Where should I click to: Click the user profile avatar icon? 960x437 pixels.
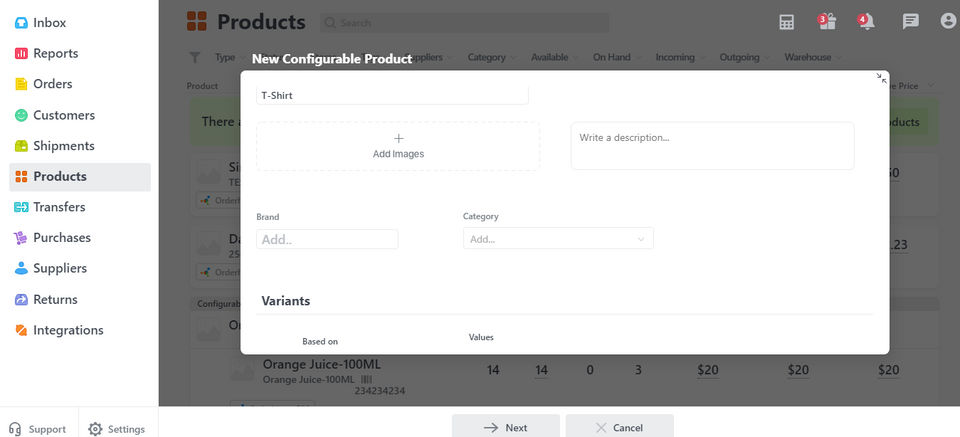coord(948,21)
